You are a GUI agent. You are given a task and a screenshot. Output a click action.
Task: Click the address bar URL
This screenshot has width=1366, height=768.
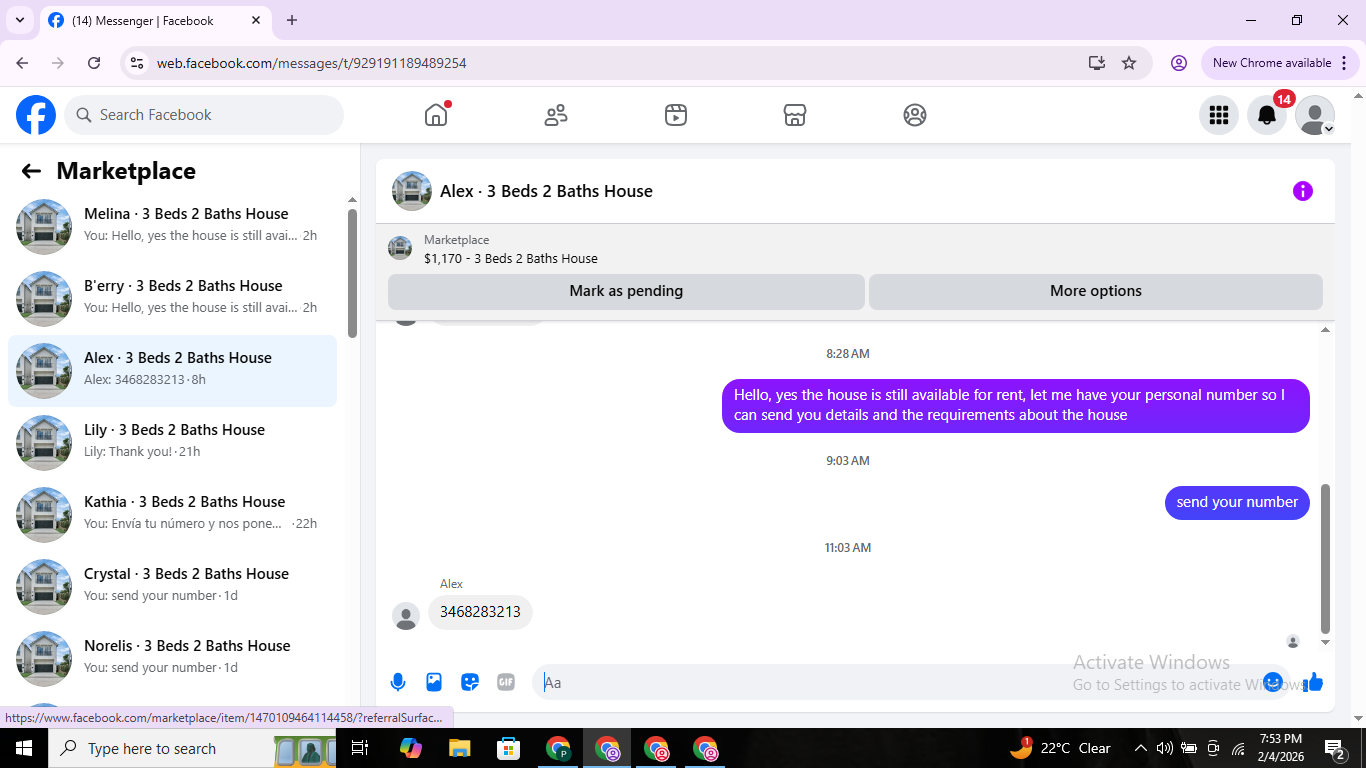point(311,63)
